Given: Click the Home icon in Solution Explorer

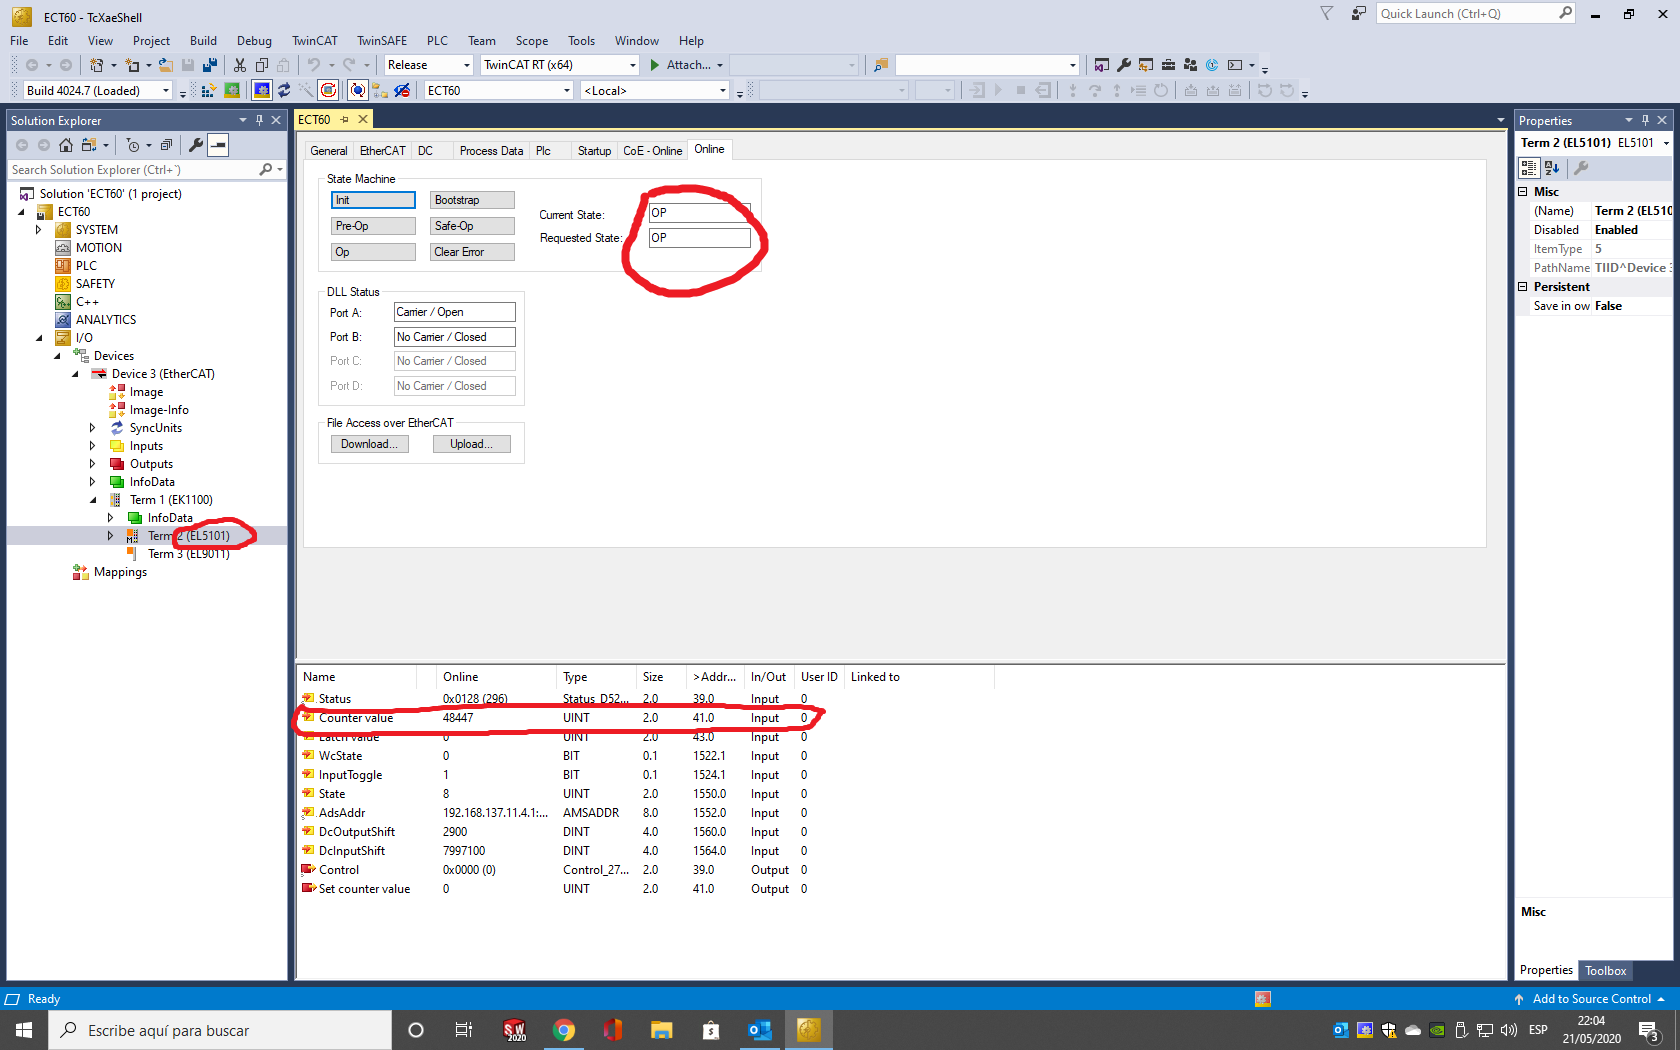Looking at the screenshot, I should 66,145.
